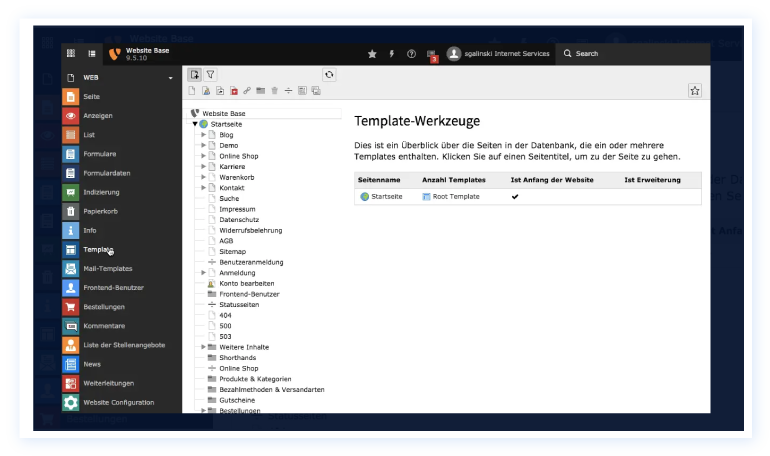The width and height of the screenshot is (770, 456).
Task: Click the Liste der Stellenangebote module icon
Action: pos(71,345)
